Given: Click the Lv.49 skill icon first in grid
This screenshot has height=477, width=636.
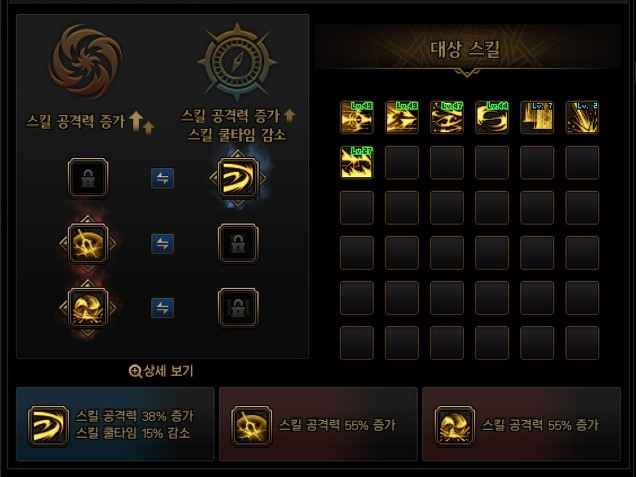Looking at the screenshot, I should [x=357, y=117].
